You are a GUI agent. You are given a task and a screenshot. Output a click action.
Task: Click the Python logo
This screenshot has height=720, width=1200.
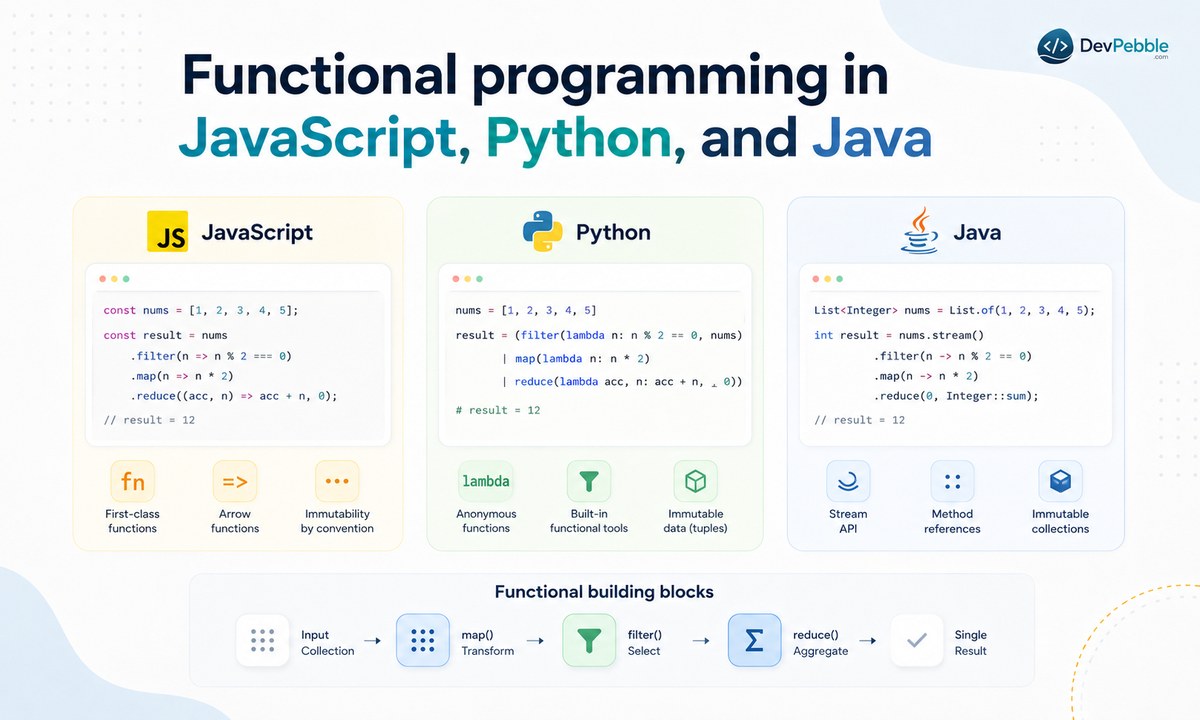coord(542,231)
